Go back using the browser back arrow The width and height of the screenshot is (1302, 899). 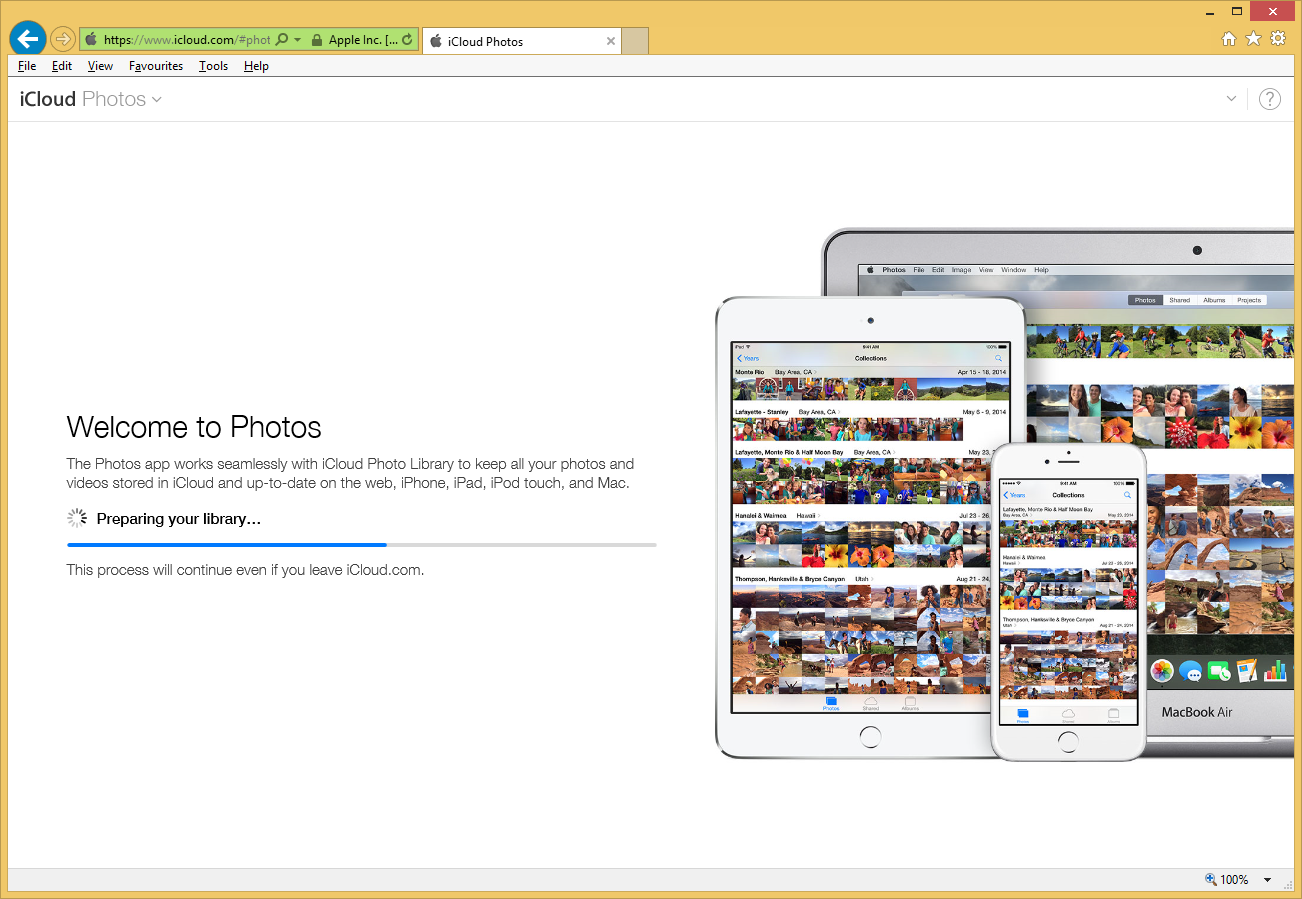[x=28, y=39]
